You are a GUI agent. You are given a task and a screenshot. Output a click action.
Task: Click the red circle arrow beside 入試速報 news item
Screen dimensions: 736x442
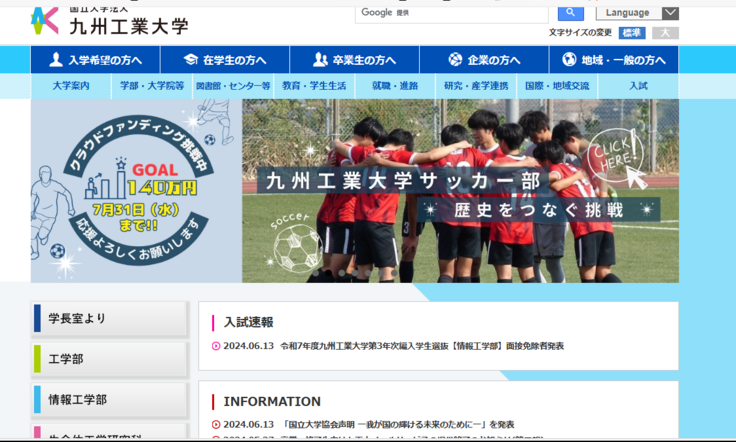(216, 346)
